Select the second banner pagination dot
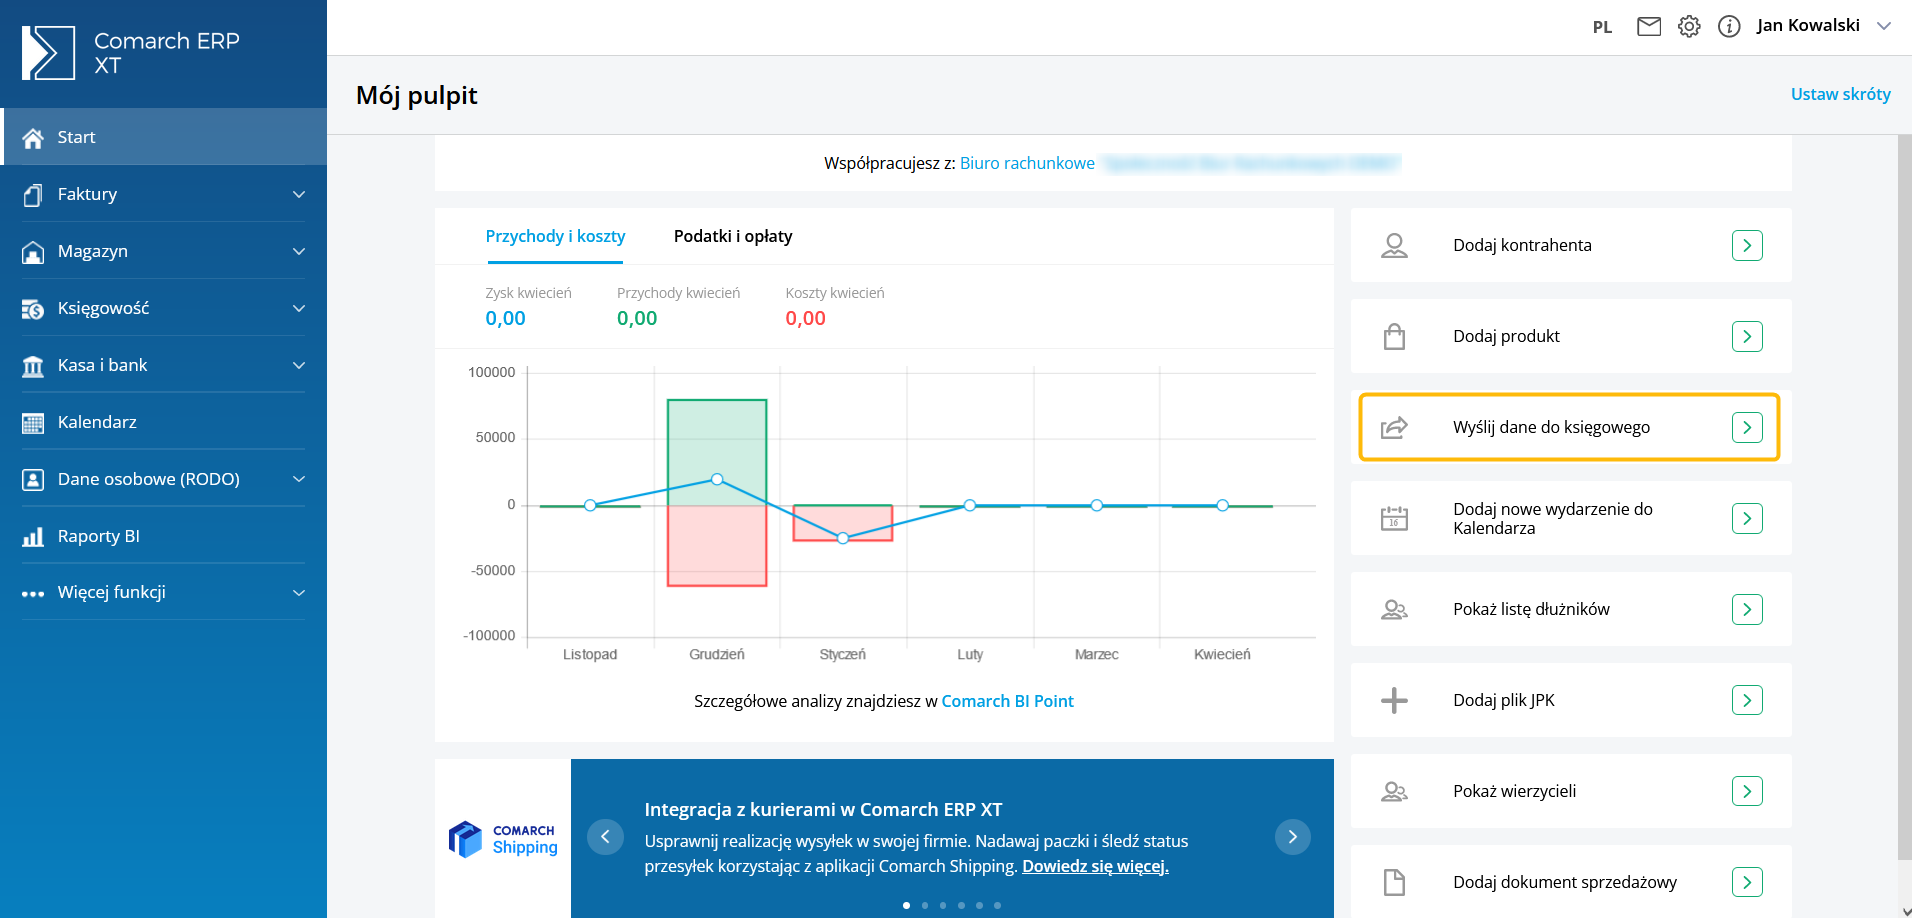 click(x=925, y=905)
